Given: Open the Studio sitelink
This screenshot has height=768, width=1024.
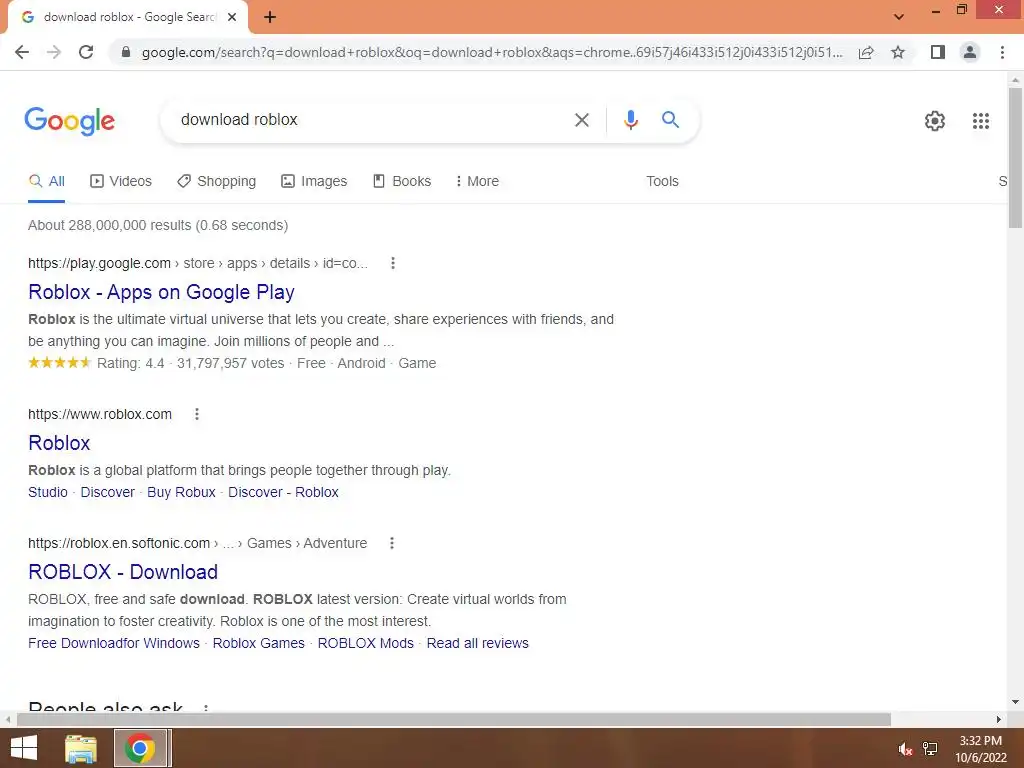Looking at the screenshot, I should coord(48,492).
